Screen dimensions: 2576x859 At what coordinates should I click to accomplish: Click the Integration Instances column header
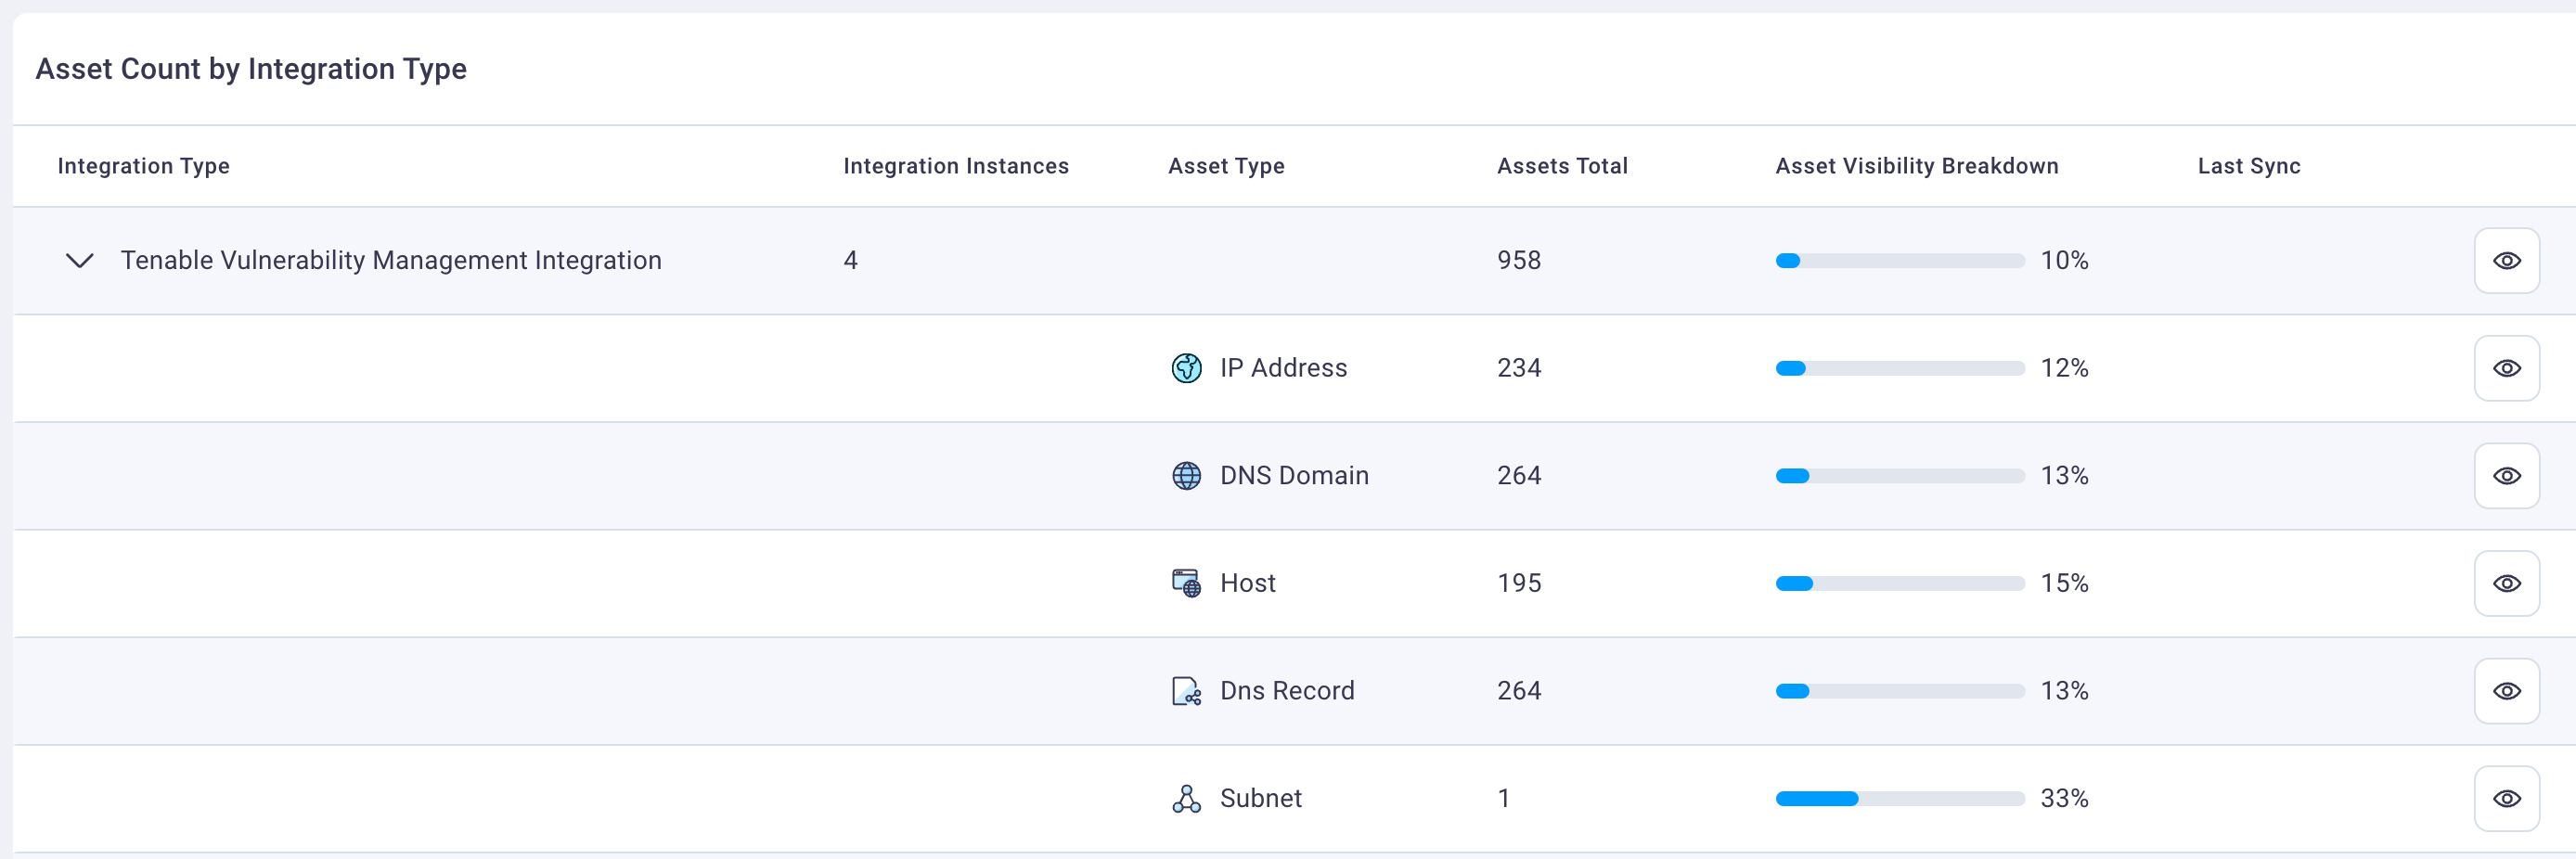tap(956, 166)
